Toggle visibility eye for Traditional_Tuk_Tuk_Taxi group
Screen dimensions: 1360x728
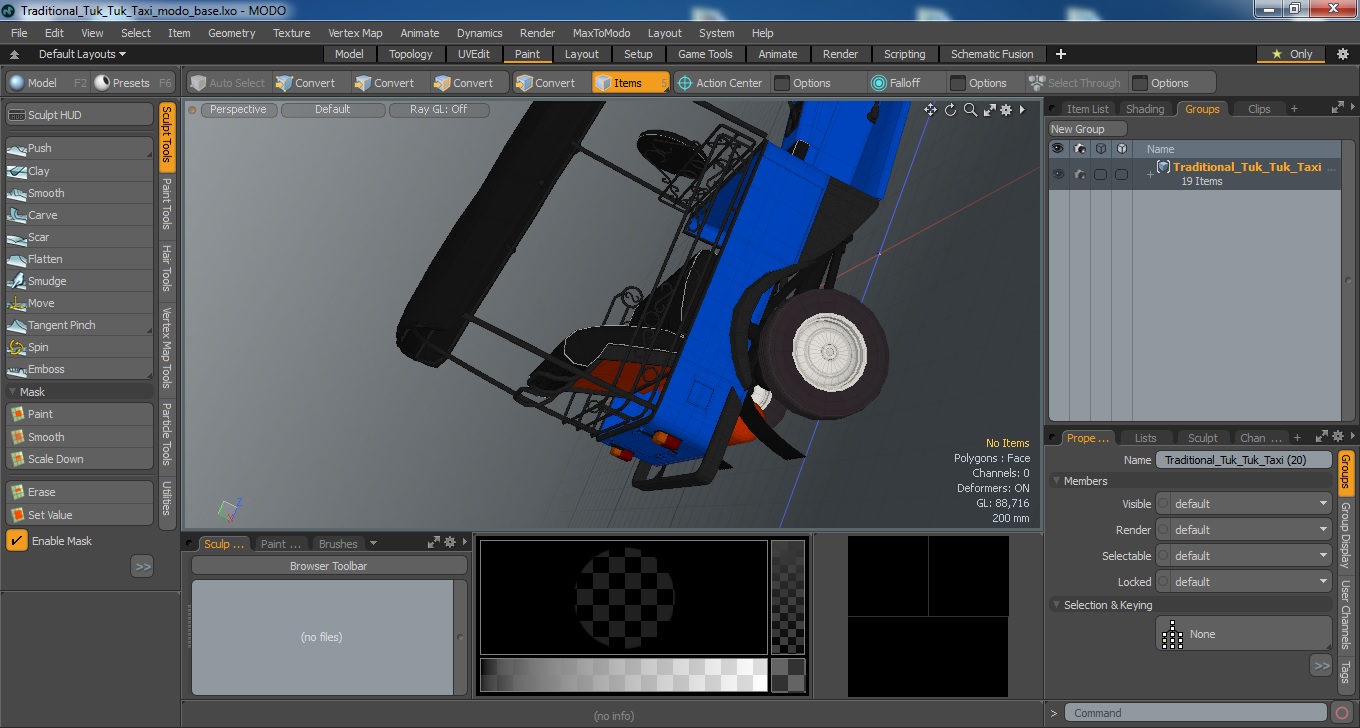[x=1058, y=174]
